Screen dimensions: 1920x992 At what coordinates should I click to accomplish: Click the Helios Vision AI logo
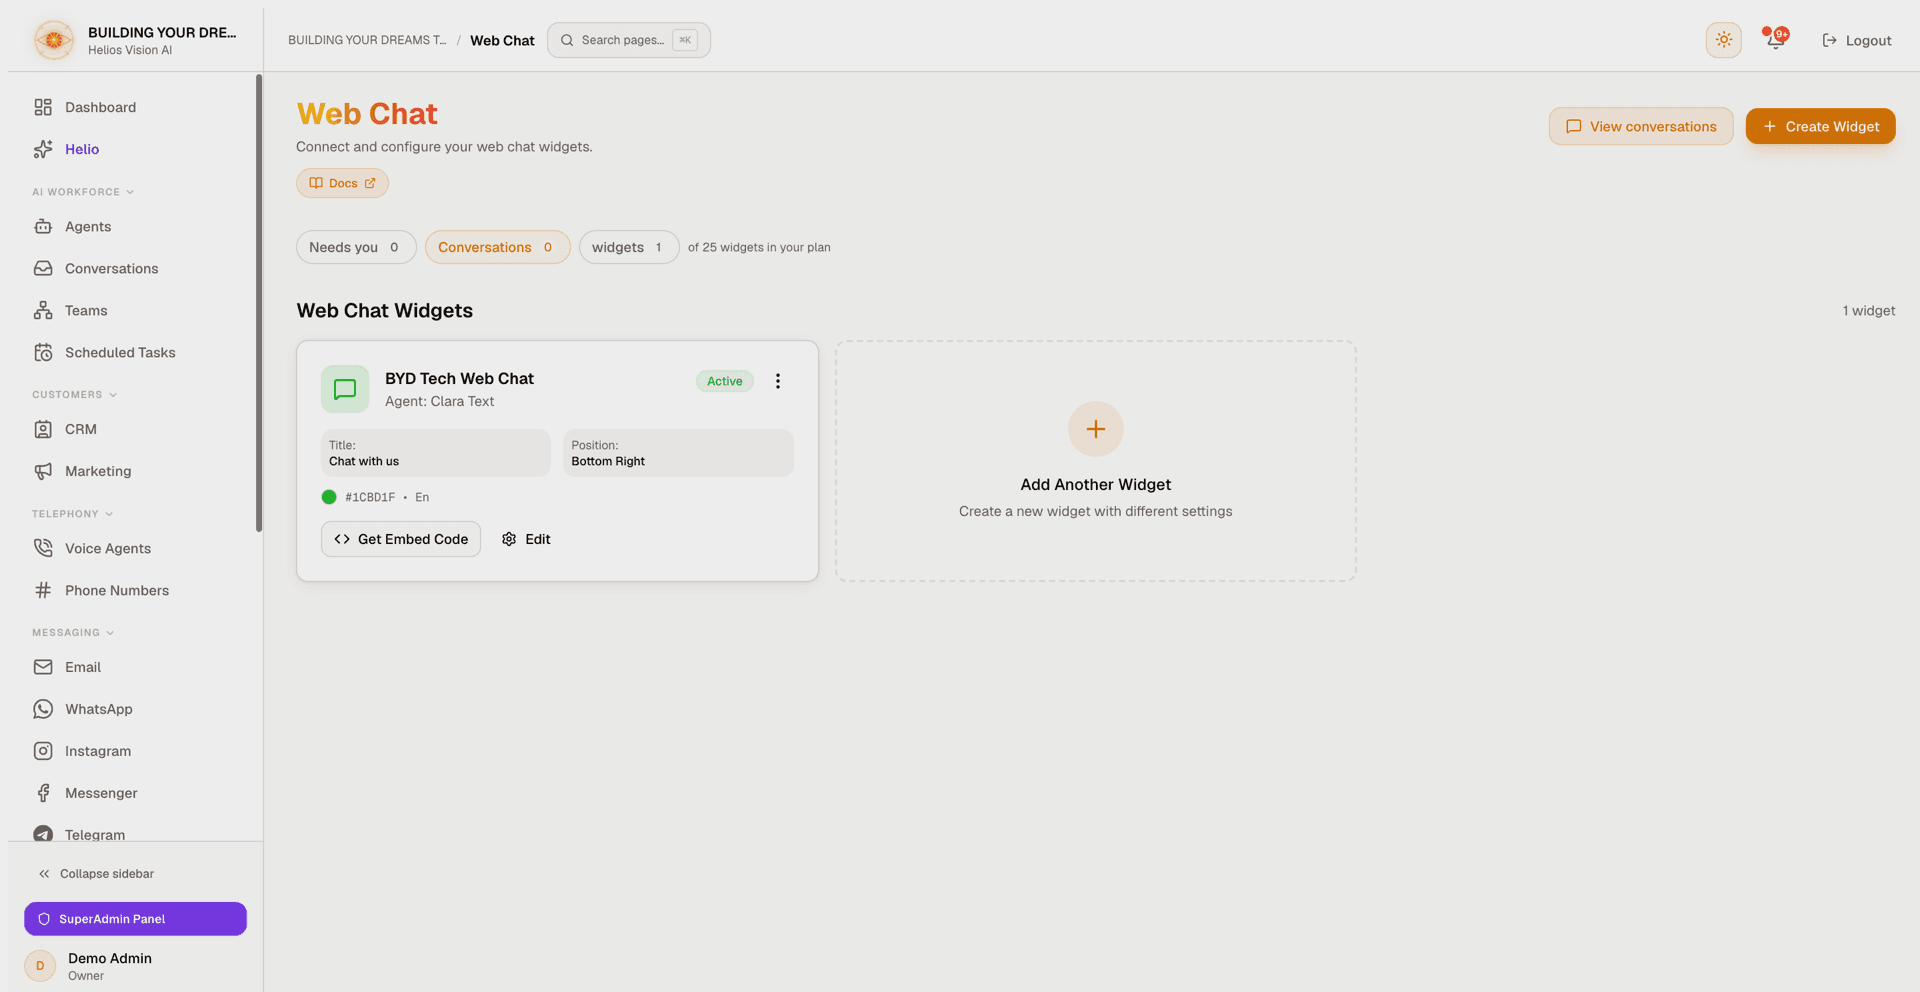[54, 40]
